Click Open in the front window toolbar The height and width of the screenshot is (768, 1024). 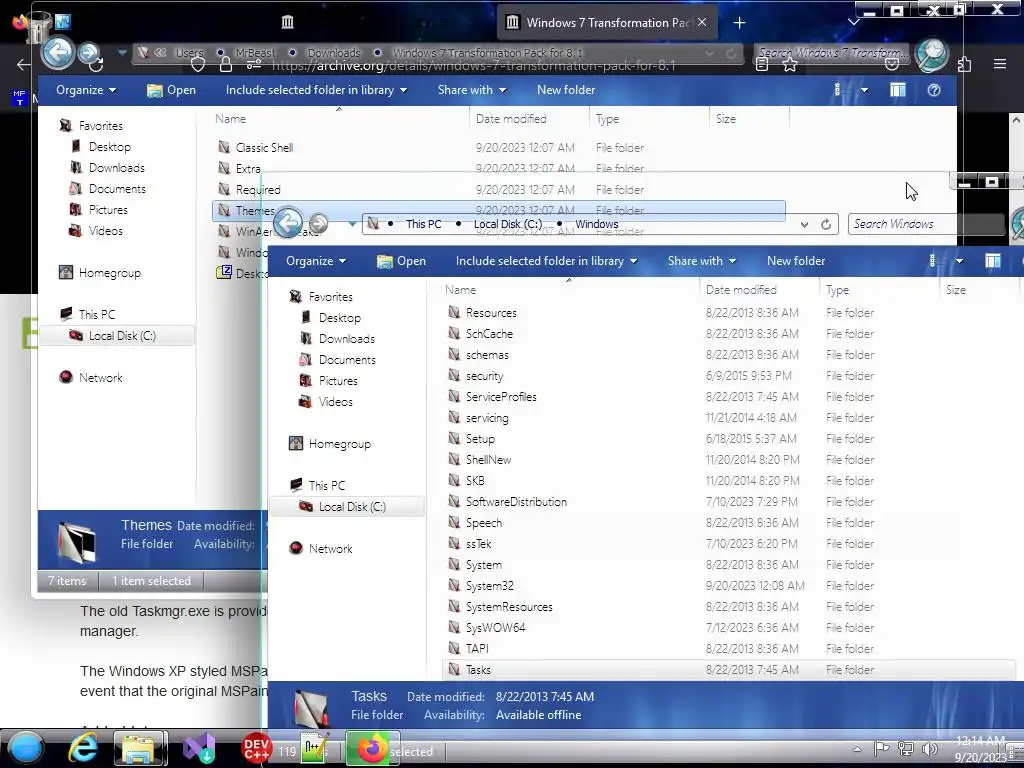pos(402,261)
